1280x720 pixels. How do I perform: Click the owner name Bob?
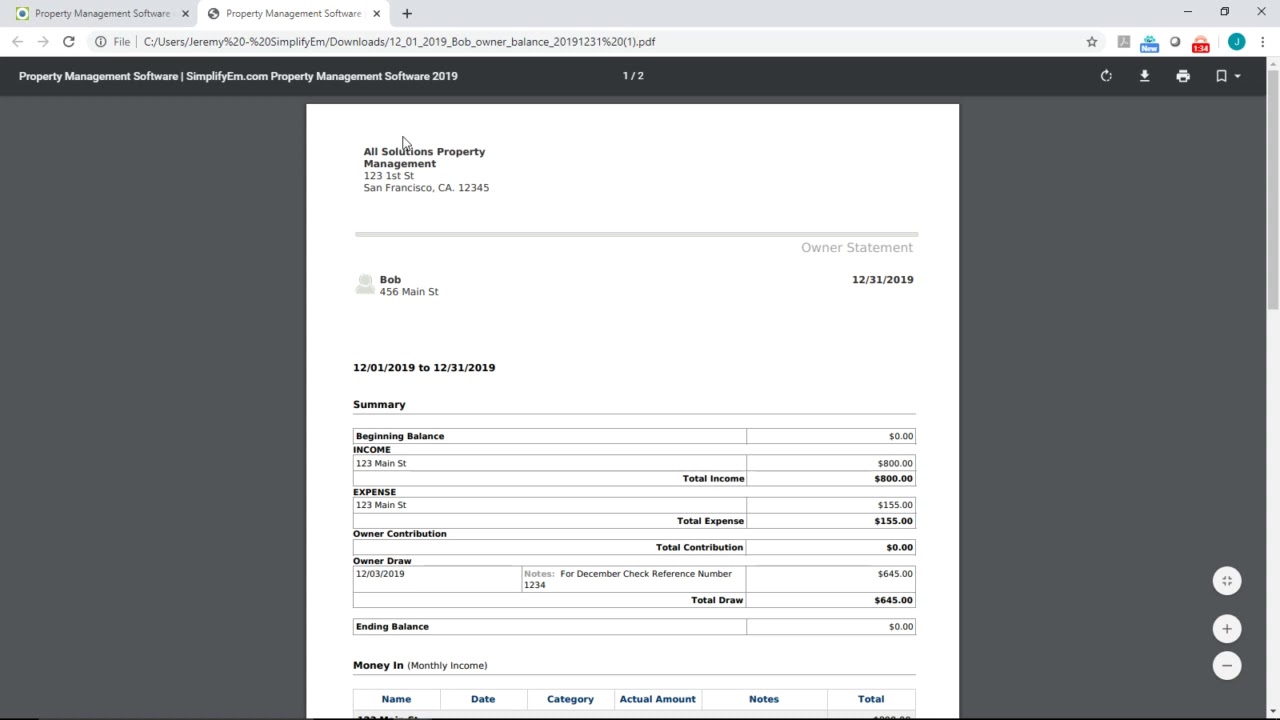coord(390,280)
